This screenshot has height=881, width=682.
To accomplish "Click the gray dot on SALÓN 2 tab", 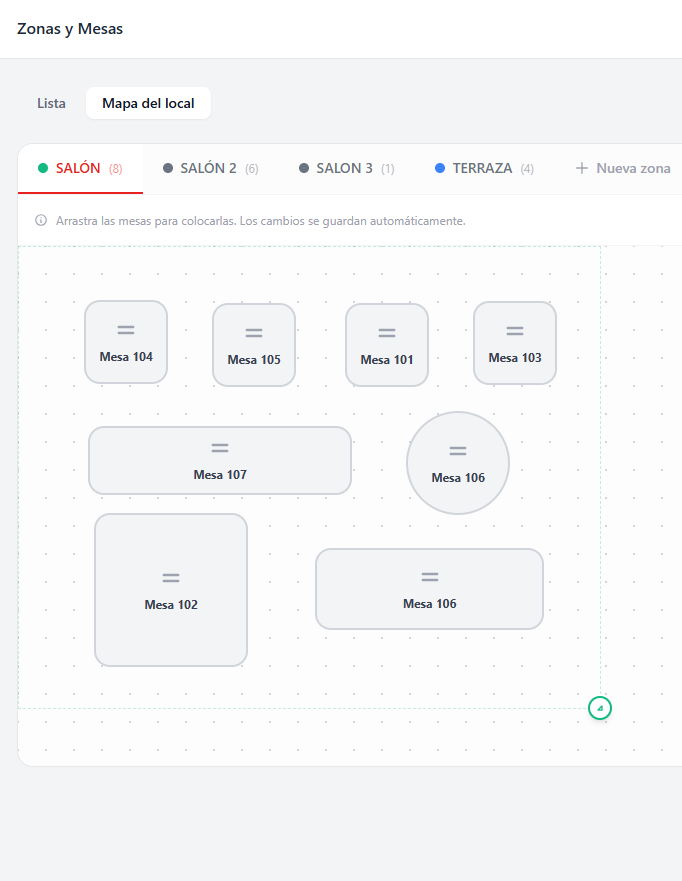I will click(x=167, y=168).
